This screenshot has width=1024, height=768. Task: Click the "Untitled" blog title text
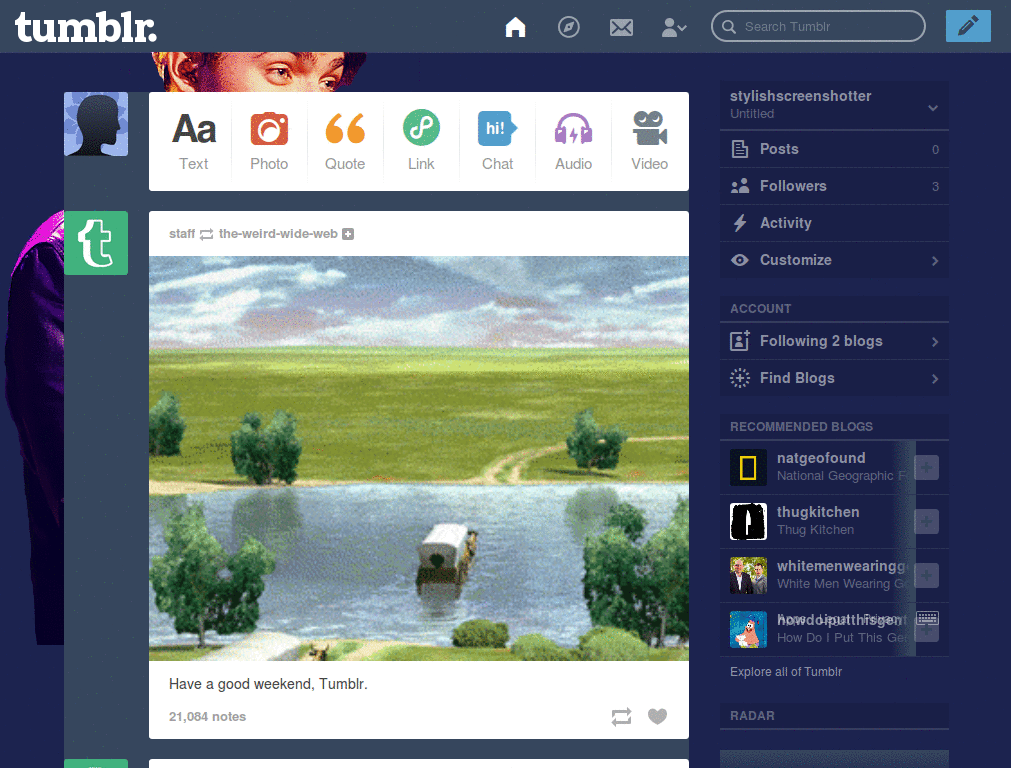tap(752, 114)
